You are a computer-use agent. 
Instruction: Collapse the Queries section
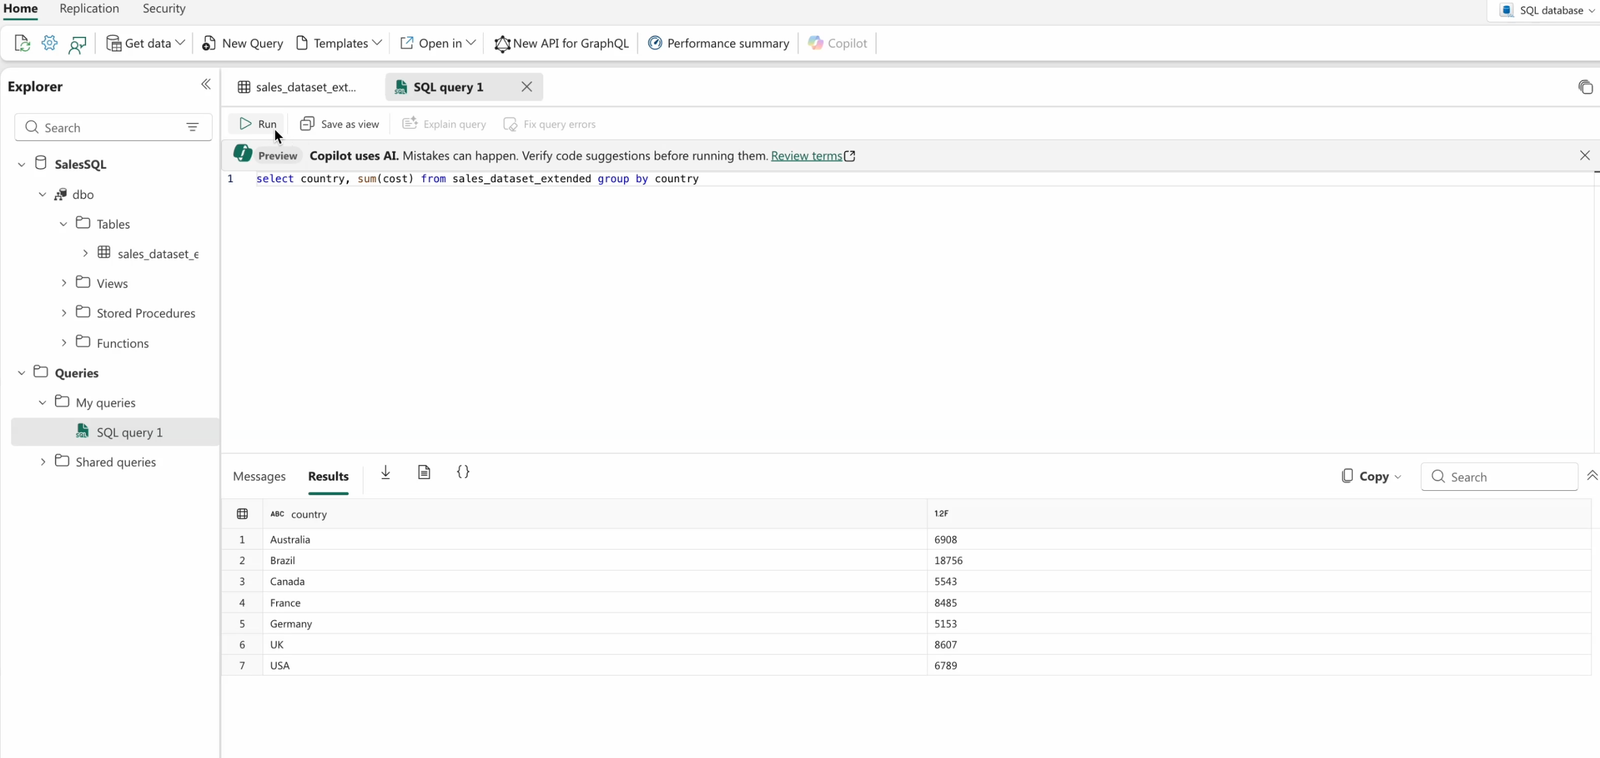tap(21, 373)
